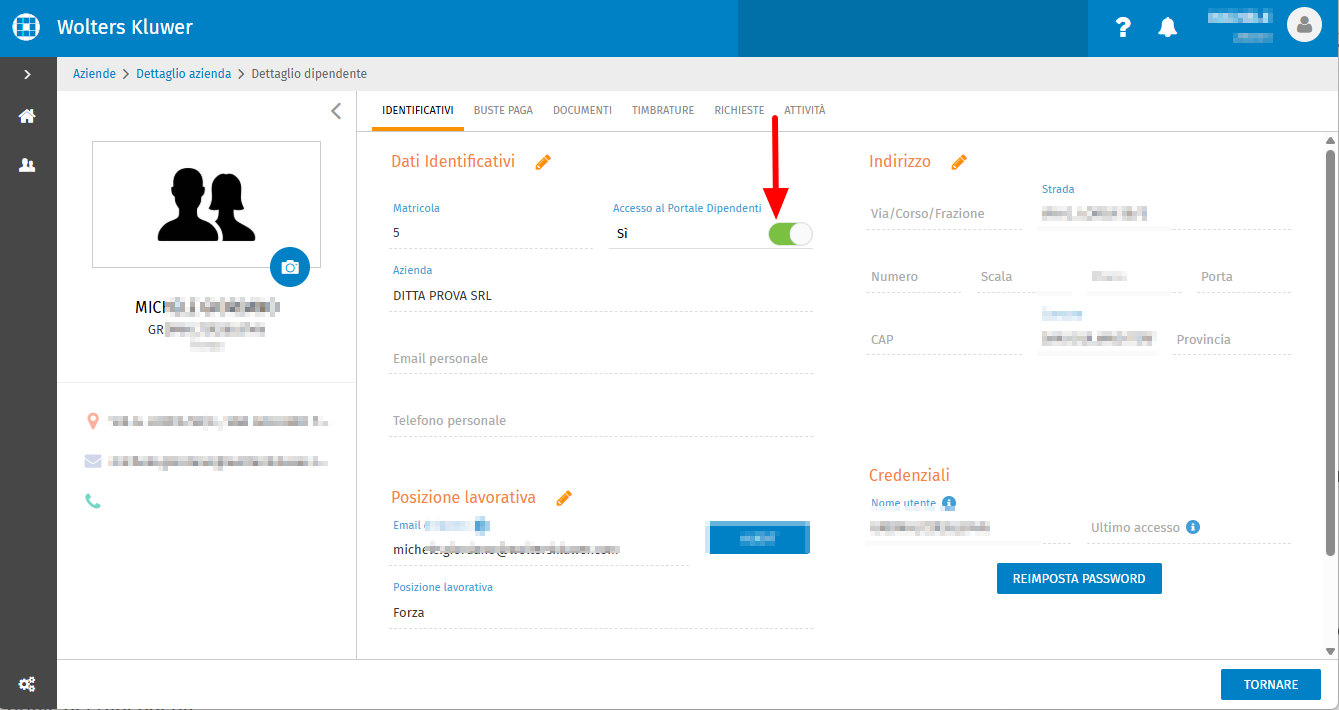Edit Dati Identificativi with pencil icon

tap(543, 162)
